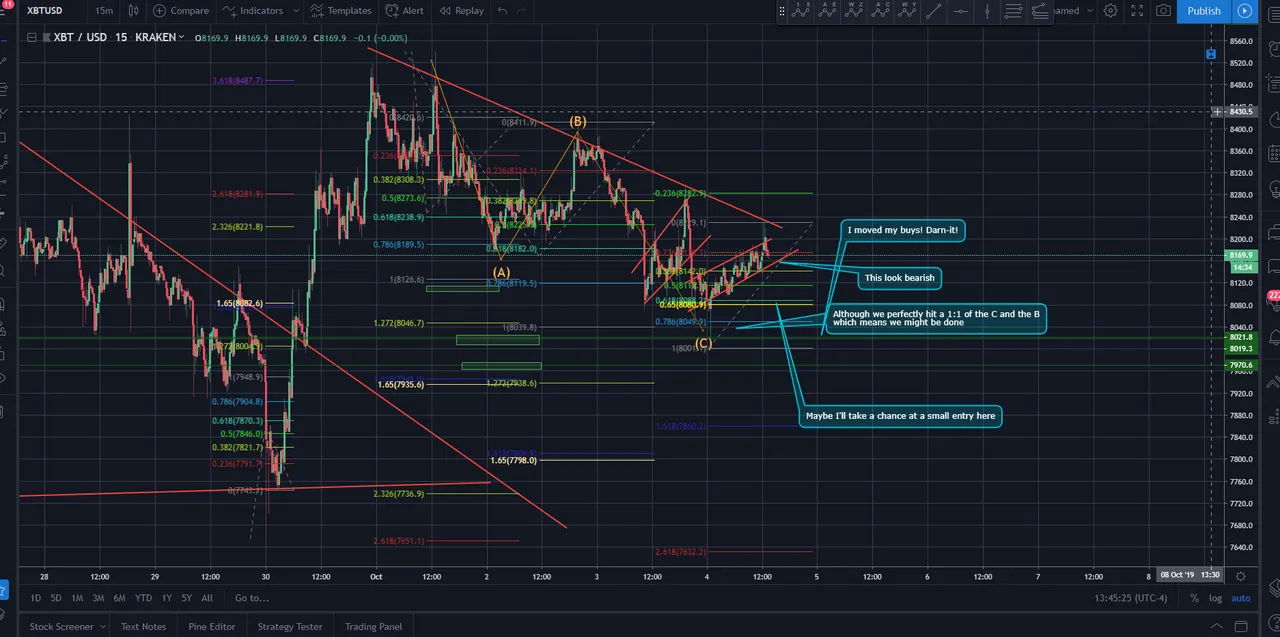This screenshot has height=637, width=1280.
Task: Select the Vertical Line tool
Action: click(x=988, y=11)
